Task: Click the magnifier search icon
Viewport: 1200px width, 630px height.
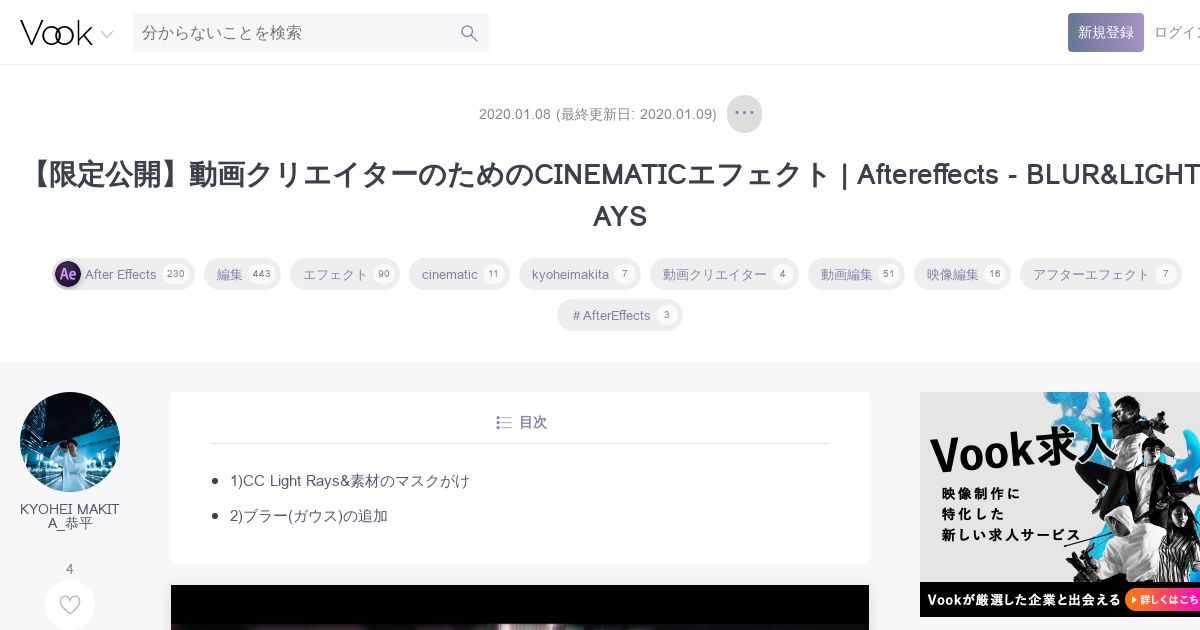Action: tap(469, 33)
